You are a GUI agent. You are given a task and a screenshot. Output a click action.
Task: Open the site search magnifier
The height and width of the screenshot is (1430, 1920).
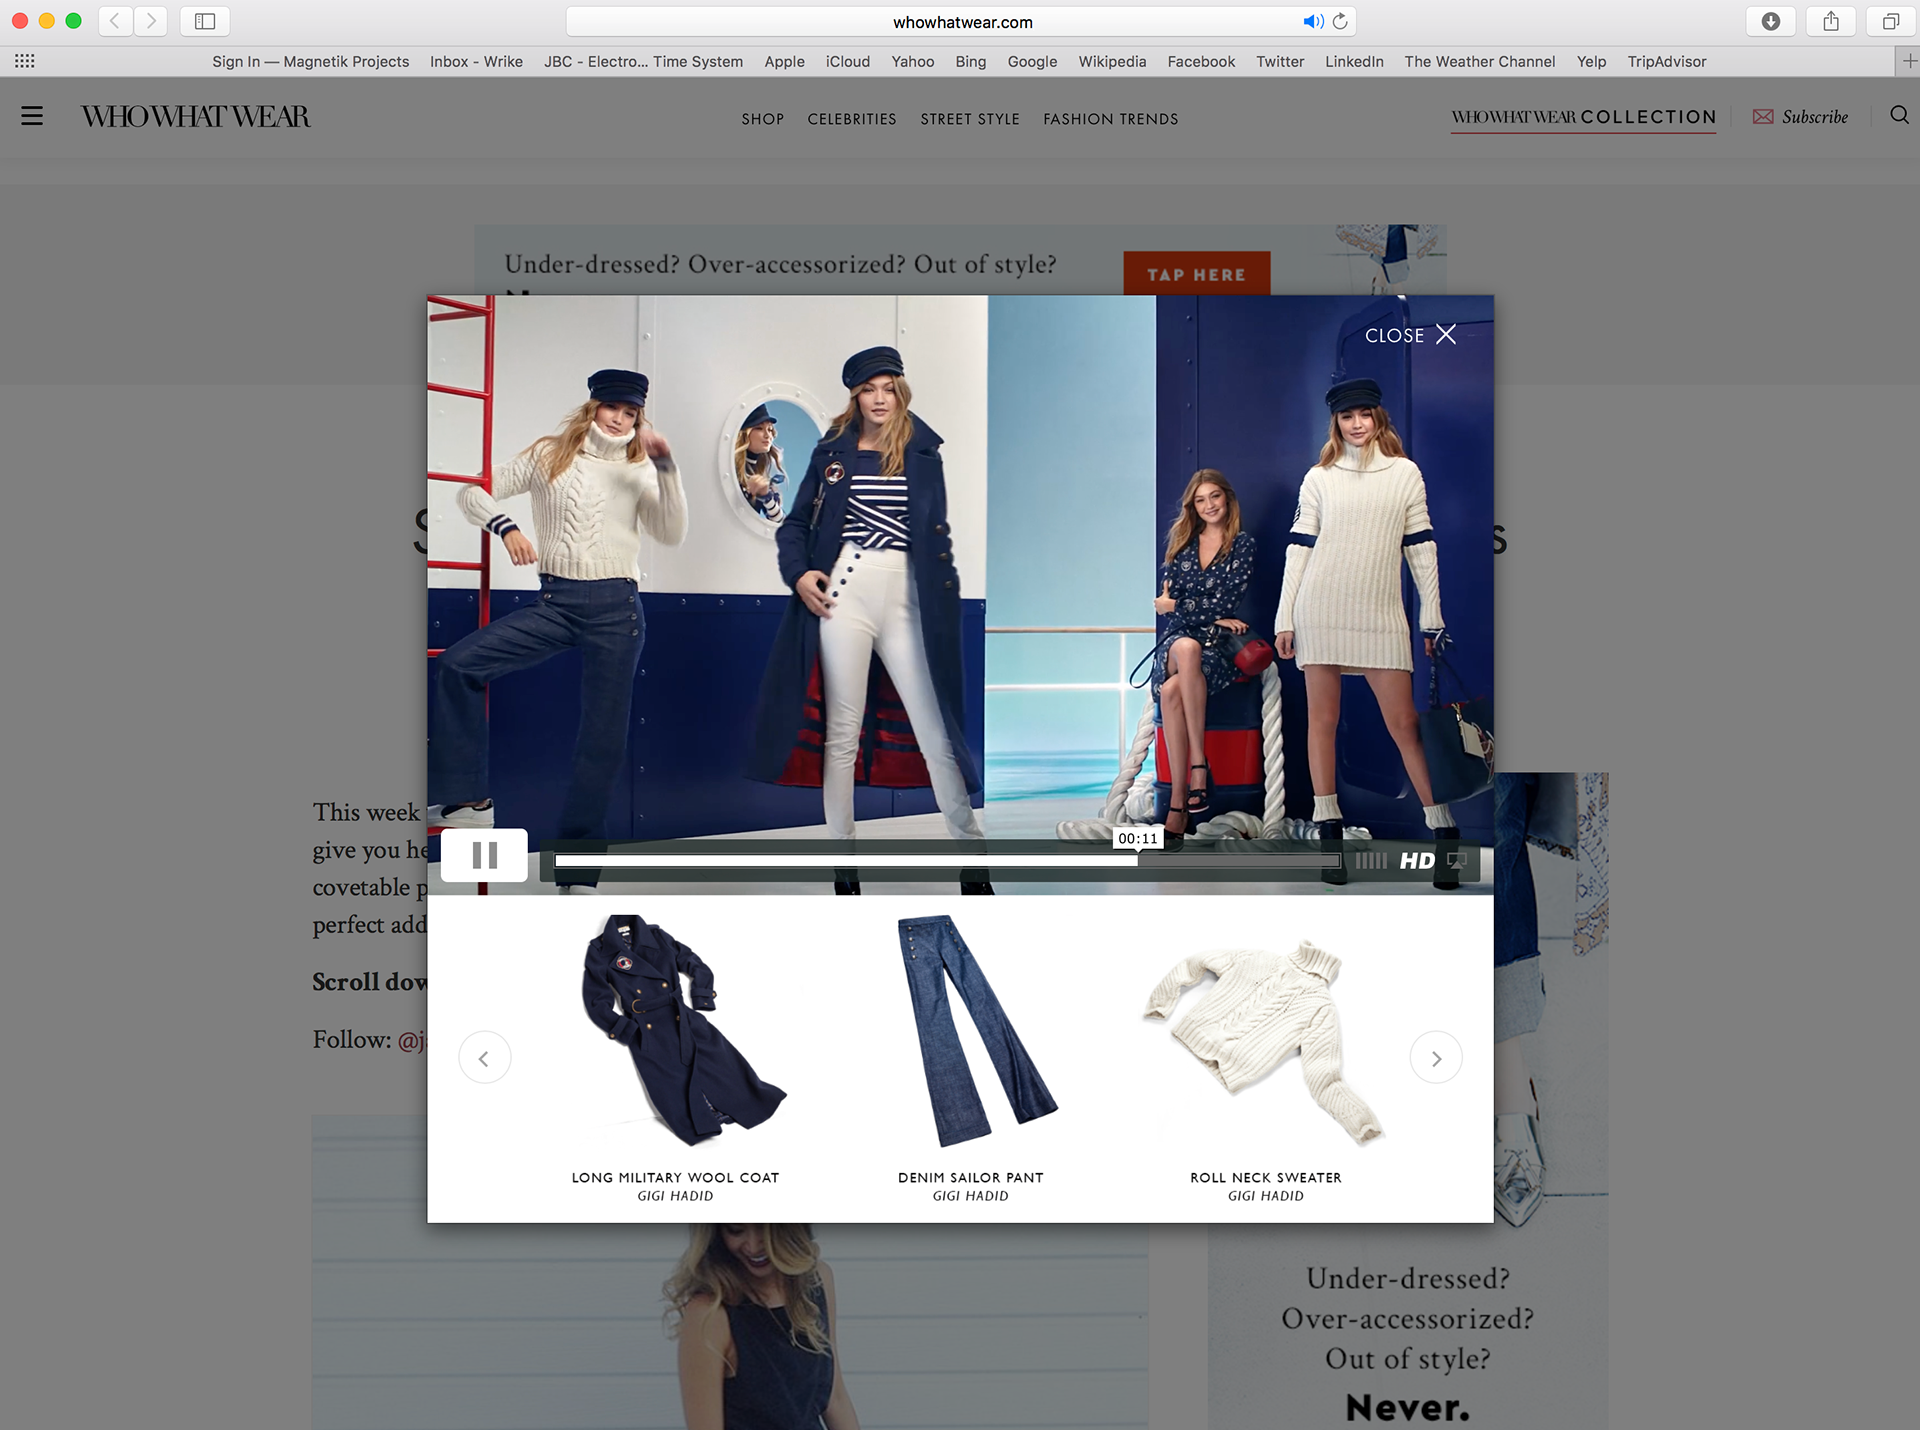(x=1899, y=116)
